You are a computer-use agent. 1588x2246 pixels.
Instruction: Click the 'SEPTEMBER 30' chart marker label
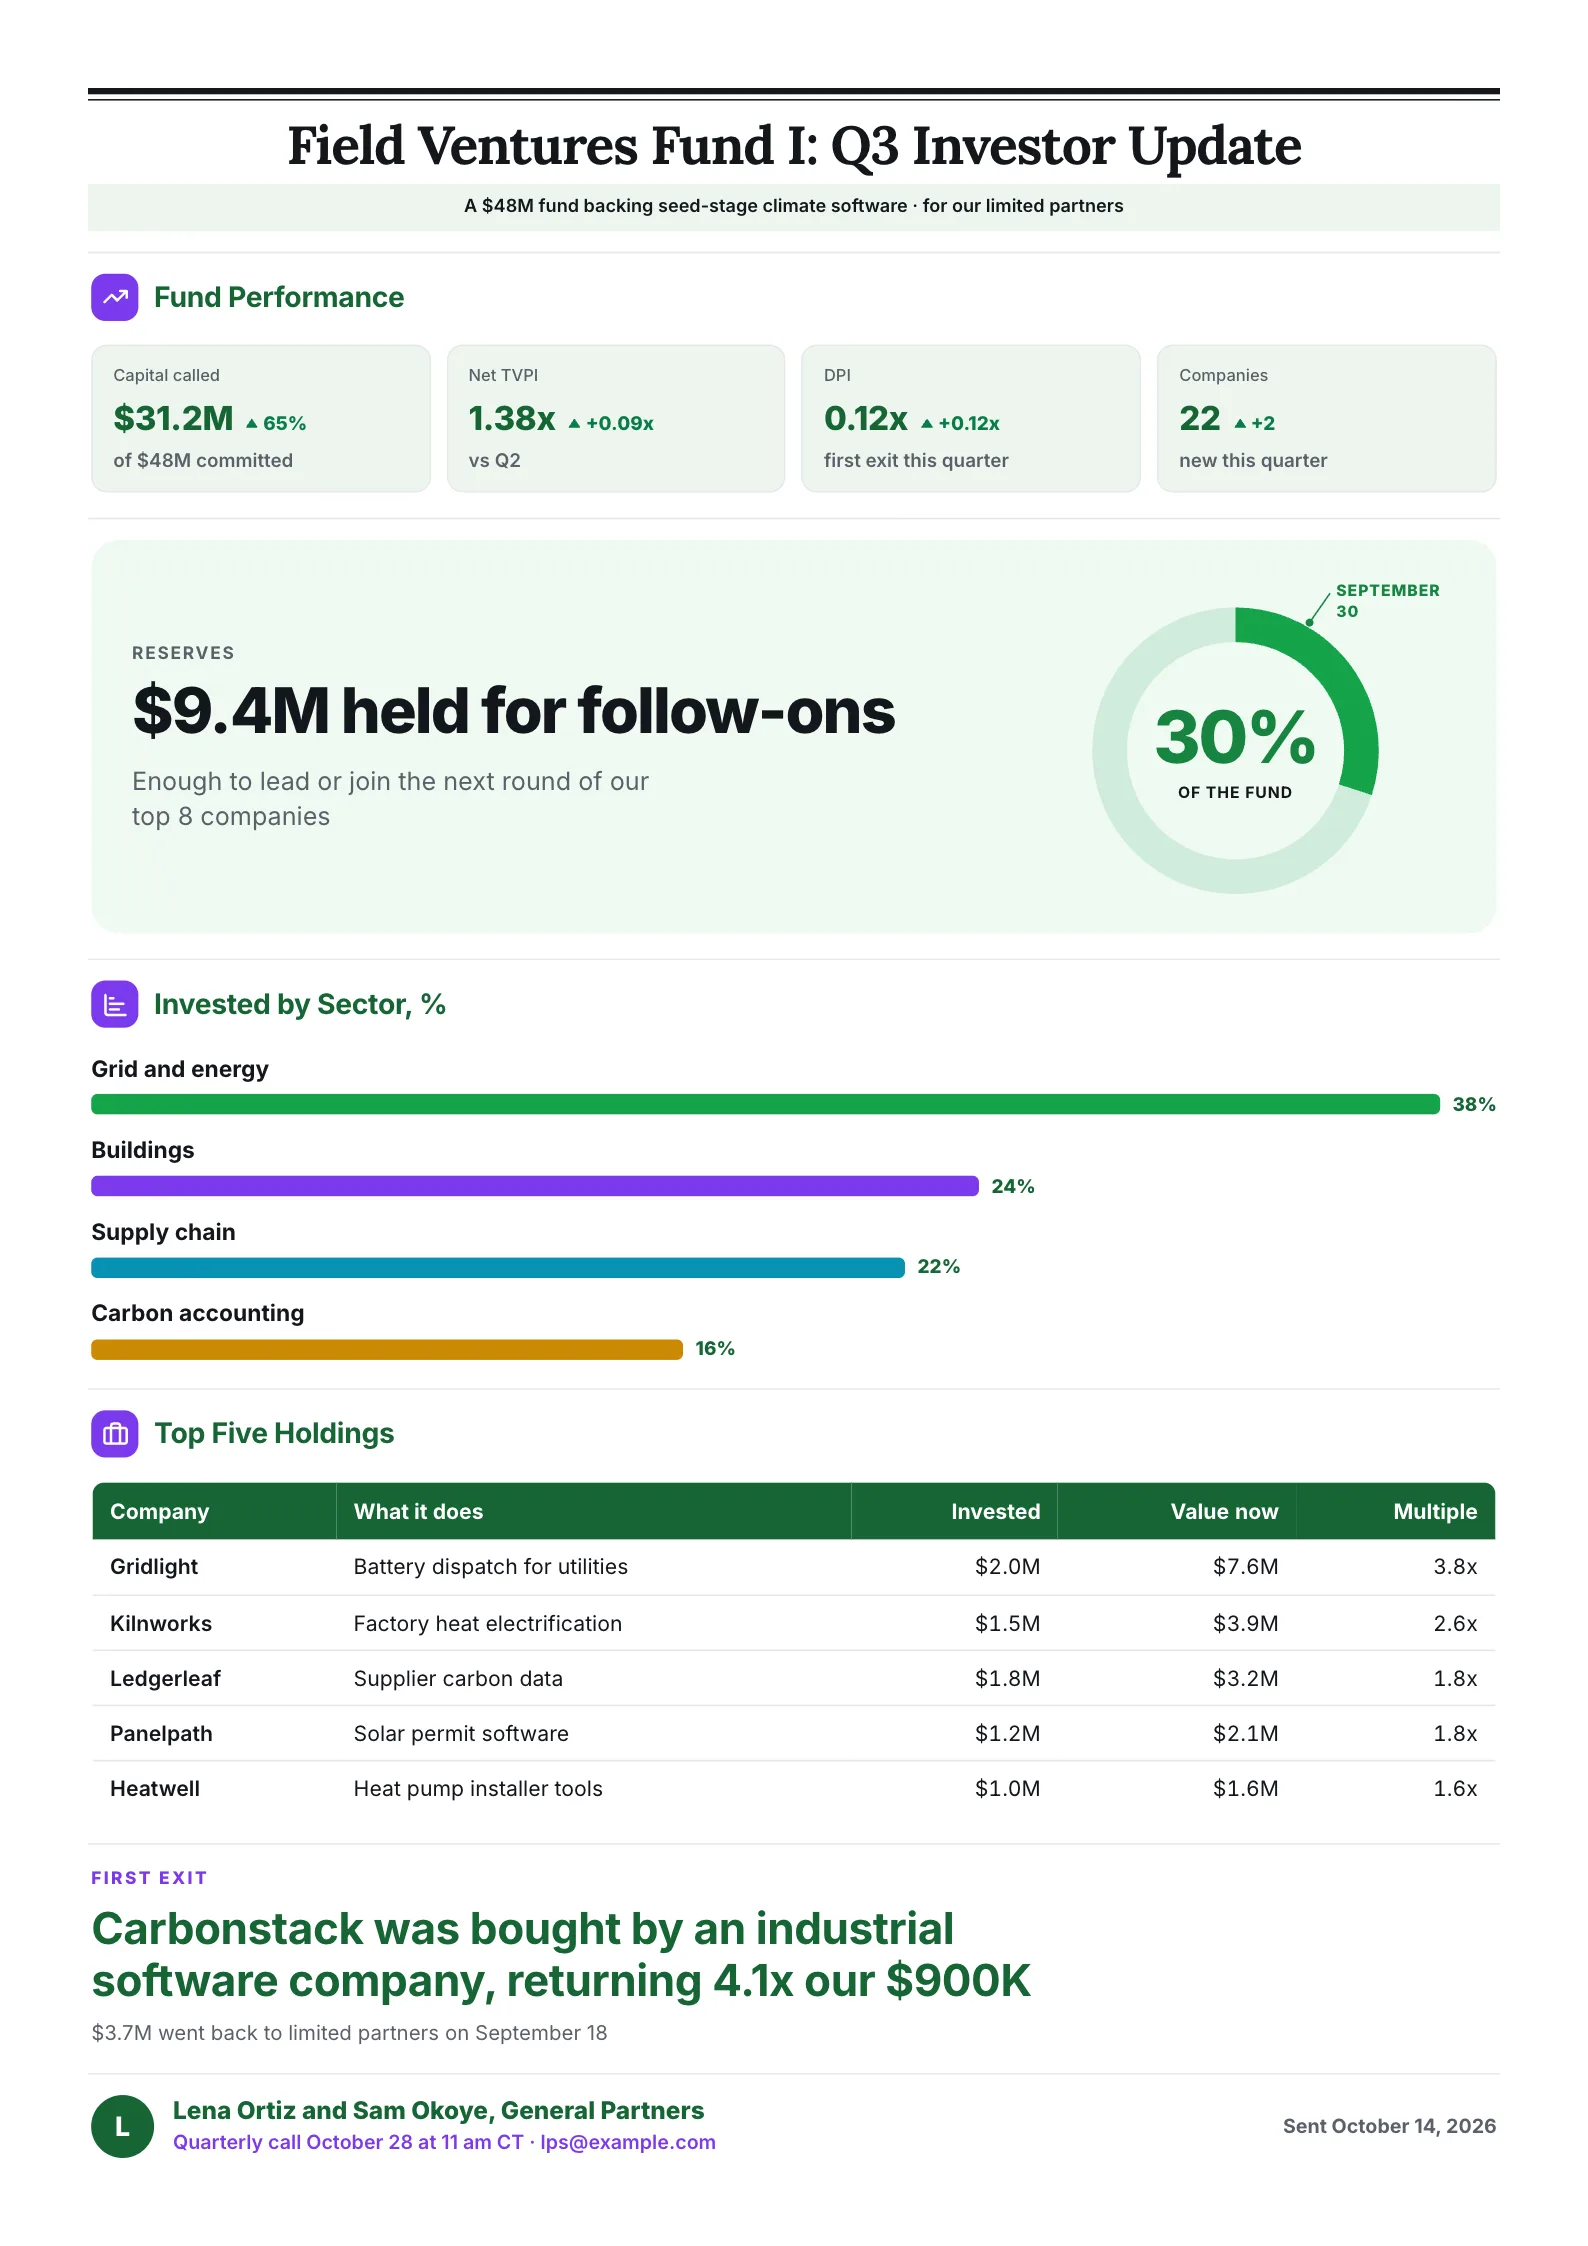[x=1388, y=601]
